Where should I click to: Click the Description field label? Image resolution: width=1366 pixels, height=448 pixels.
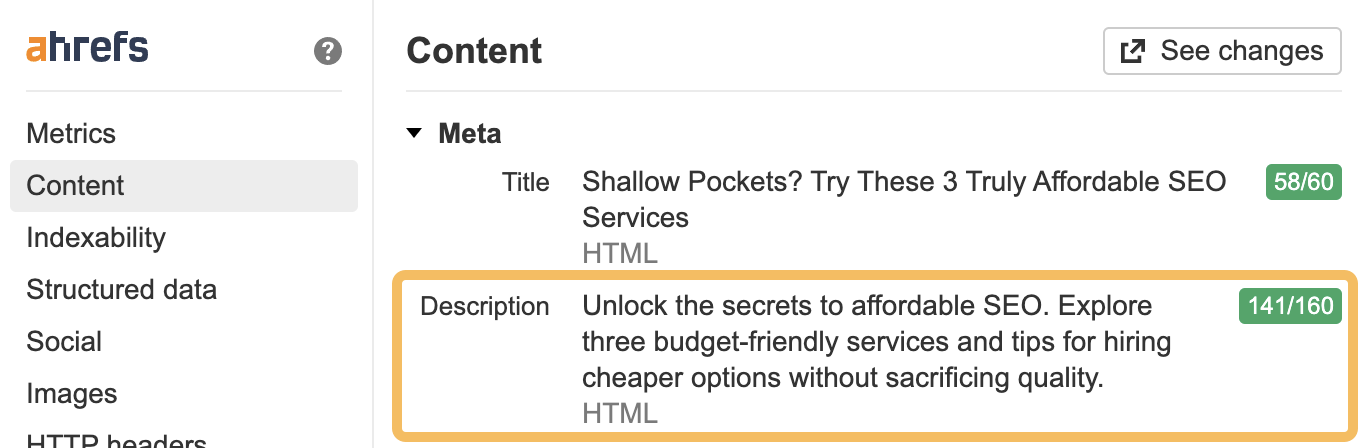[485, 306]
